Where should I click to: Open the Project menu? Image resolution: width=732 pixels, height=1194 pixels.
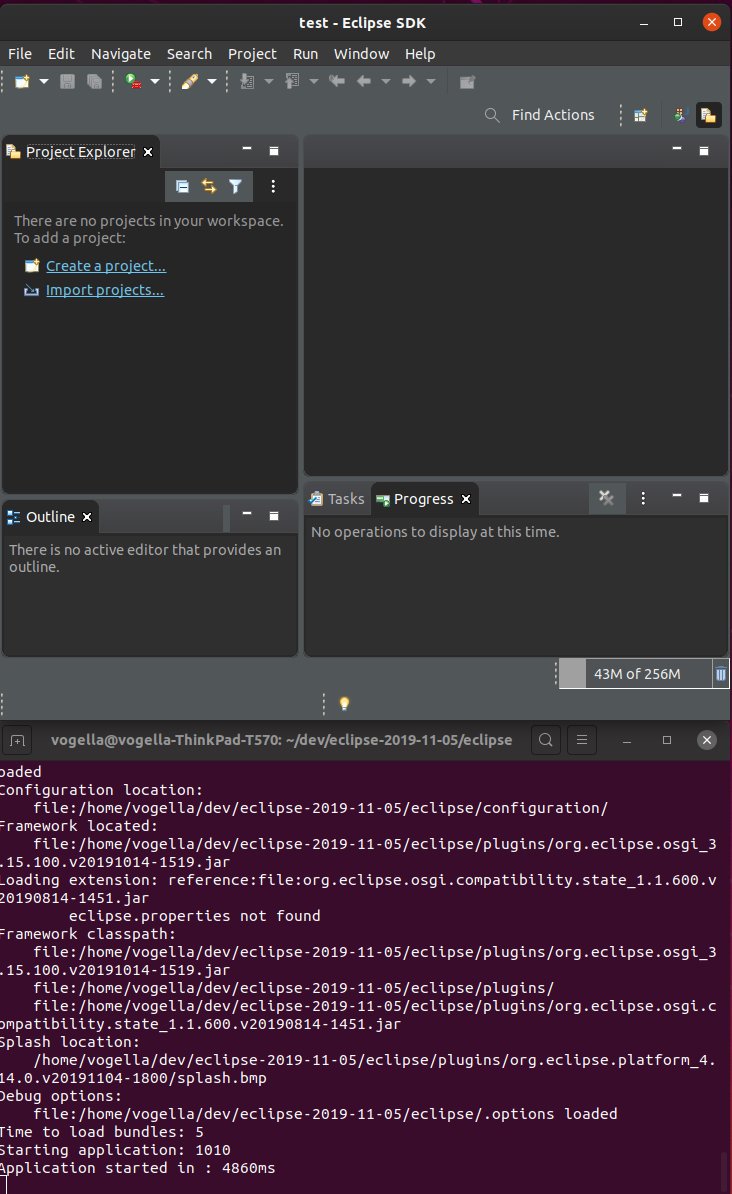252,54
